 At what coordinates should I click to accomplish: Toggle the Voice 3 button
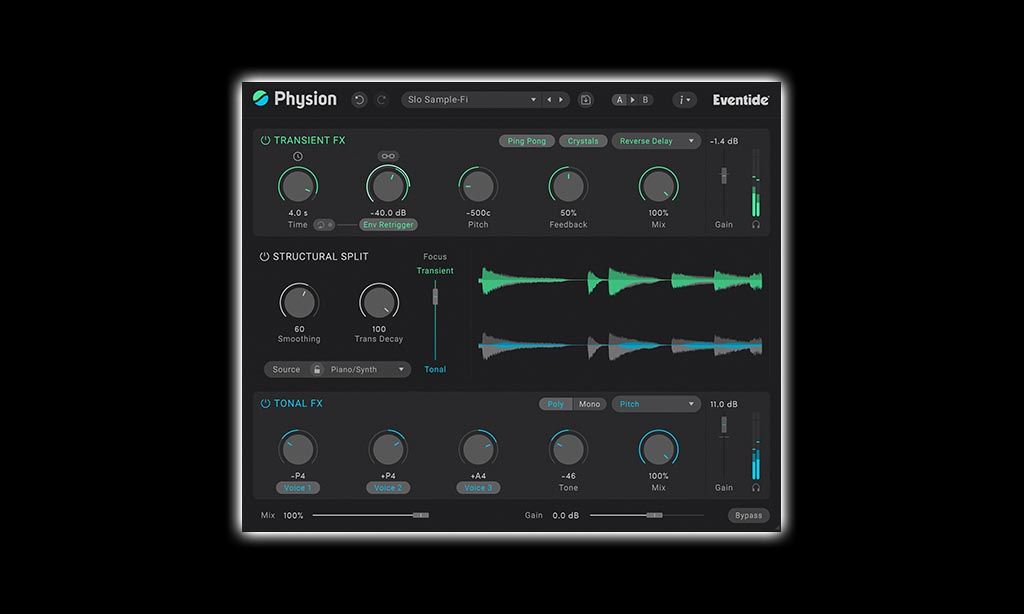478,488
